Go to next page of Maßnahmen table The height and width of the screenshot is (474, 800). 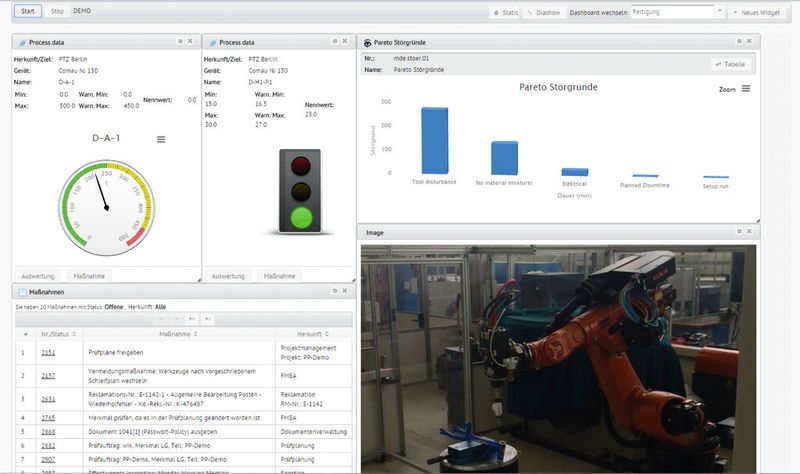[x=192, y=319]
